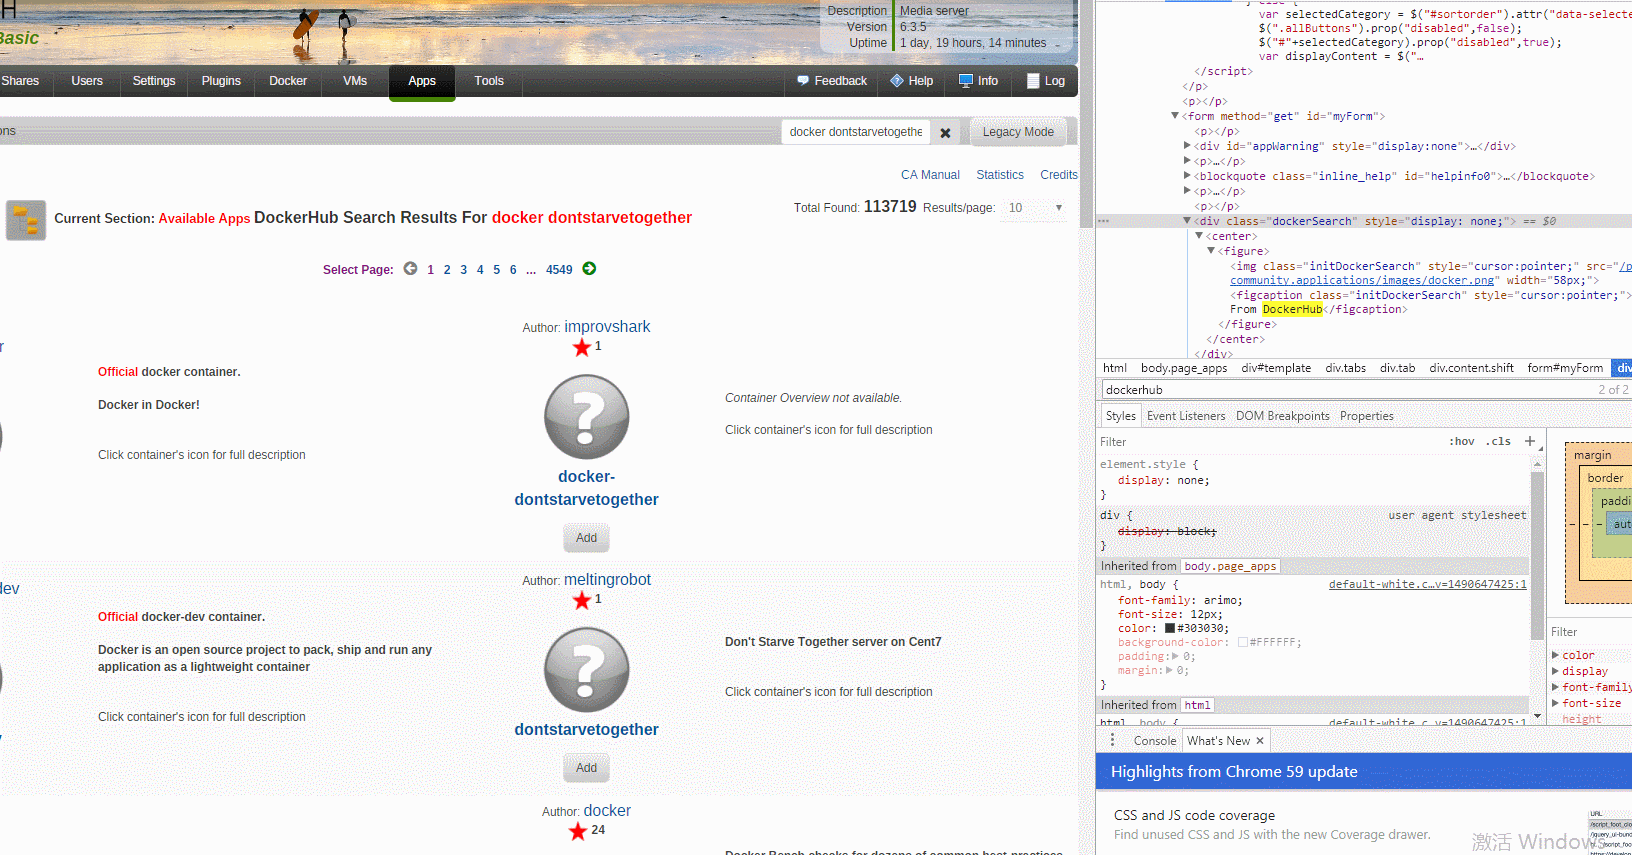Click the docker-dontstarvetogether question mark icon
The width and height of the screenshot is (1632, 855).
point(586,417)
